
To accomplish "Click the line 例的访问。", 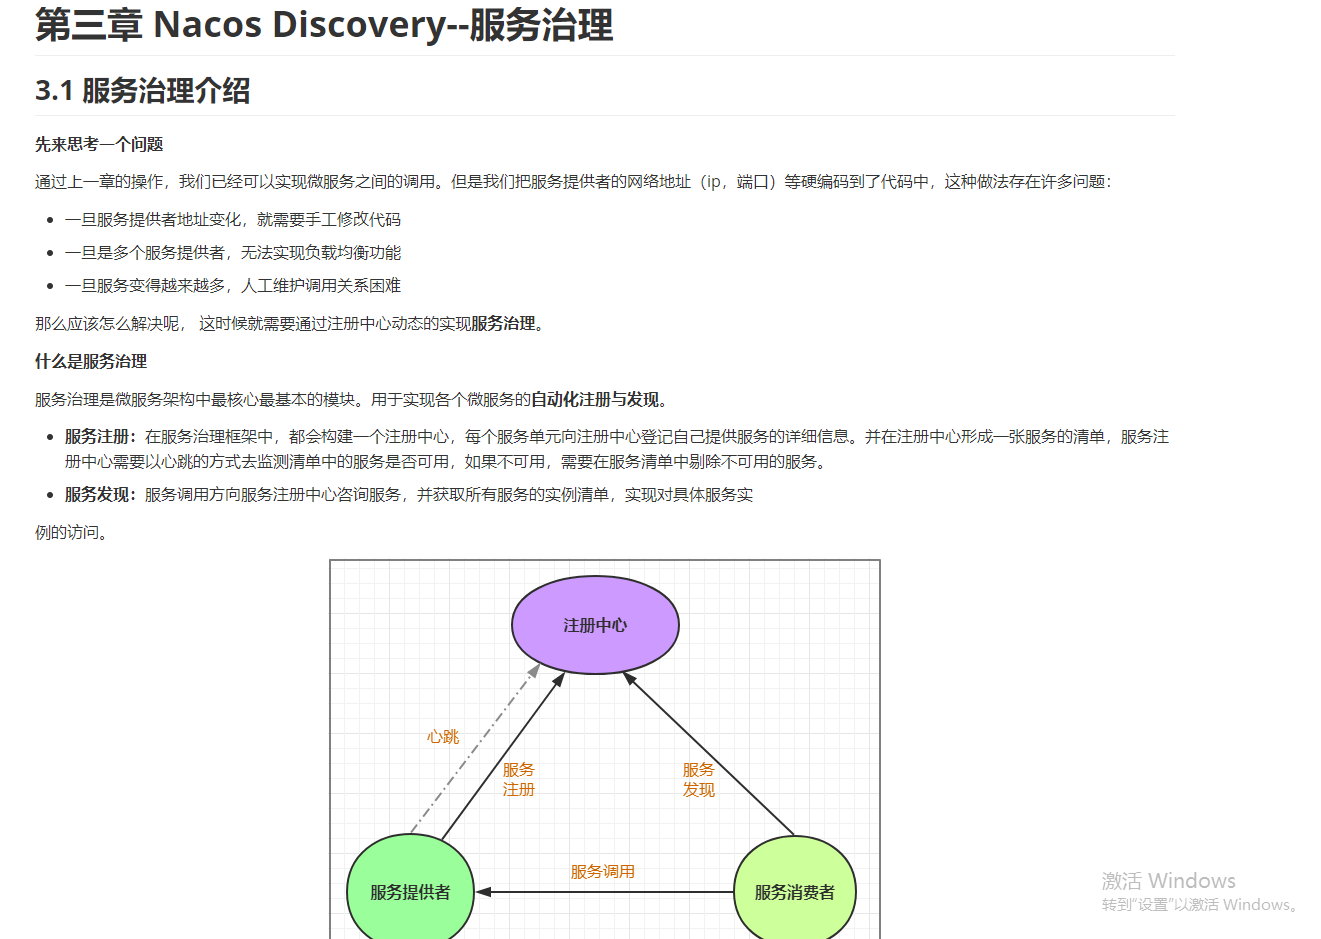I will [x=71, y=532].
